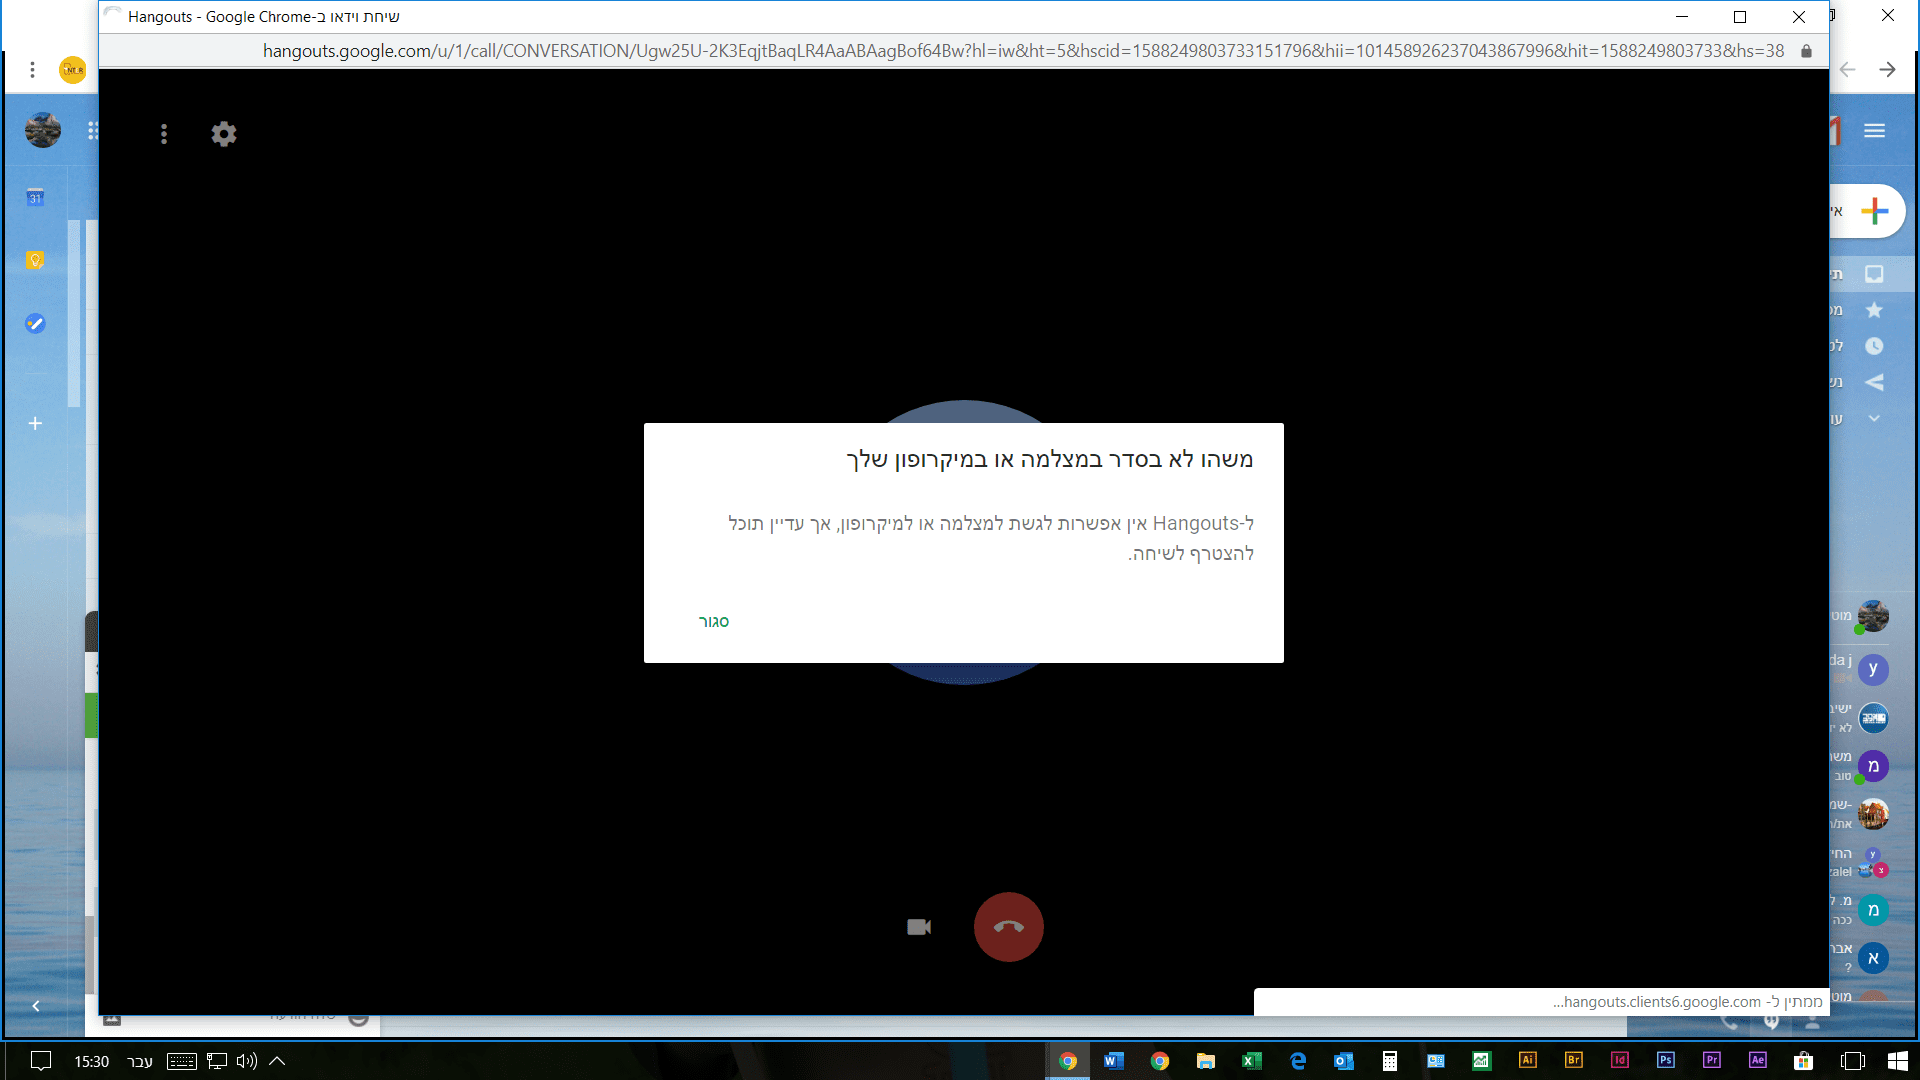Open the Gmail hamburger main menu

point(1874,131)
